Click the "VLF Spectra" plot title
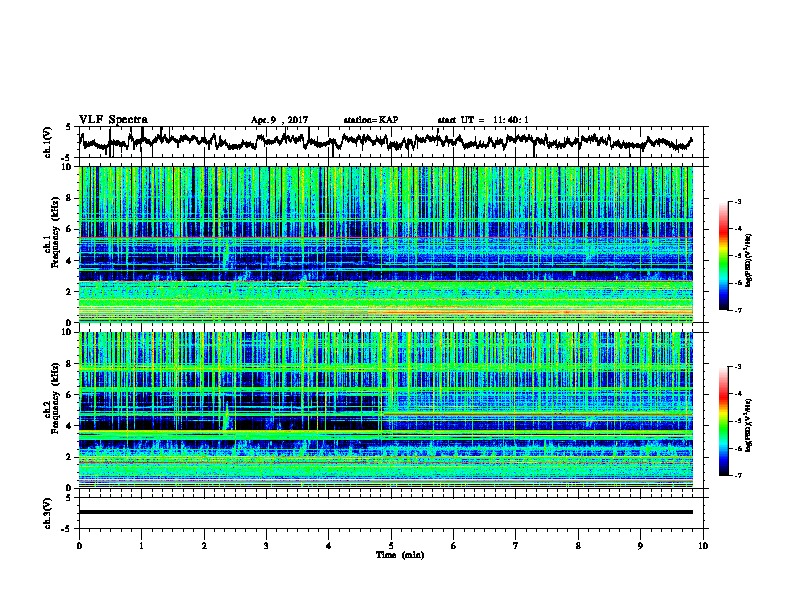This screenshot has height=612, width=792. coord(113,120)
